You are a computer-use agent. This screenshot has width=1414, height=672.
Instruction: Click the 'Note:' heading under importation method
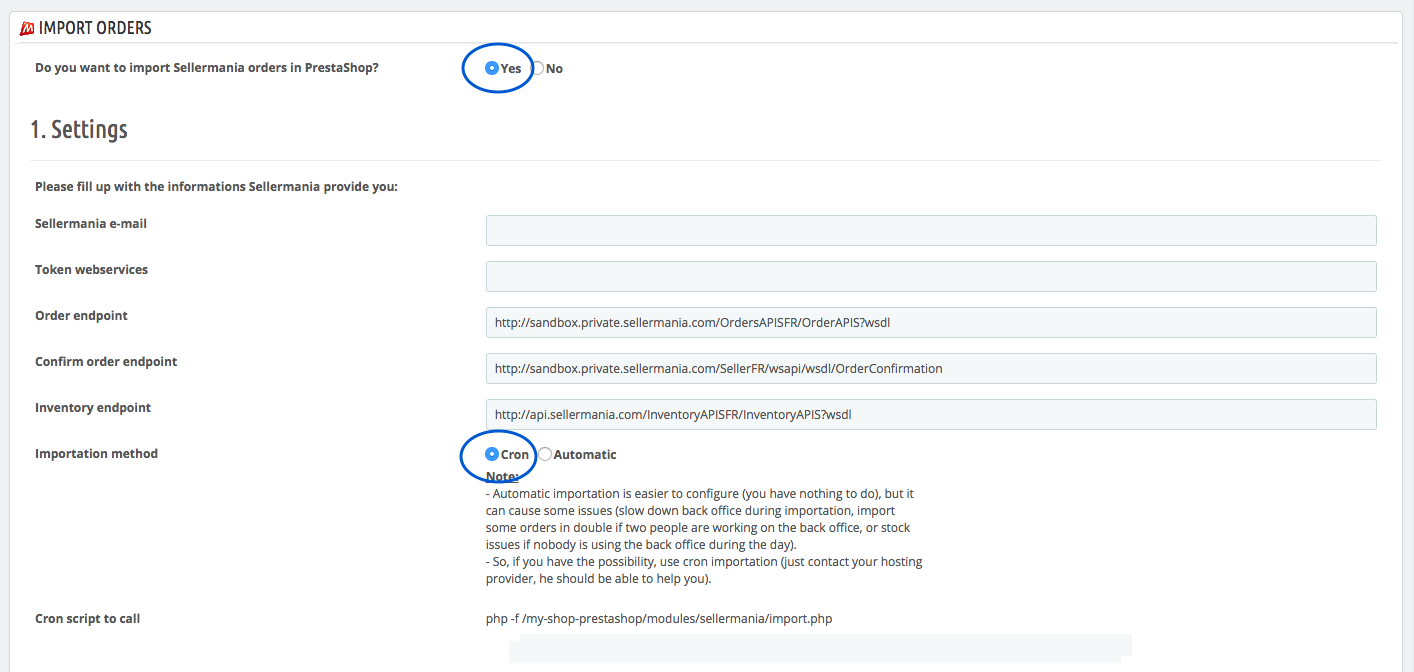tap(502, 477)
